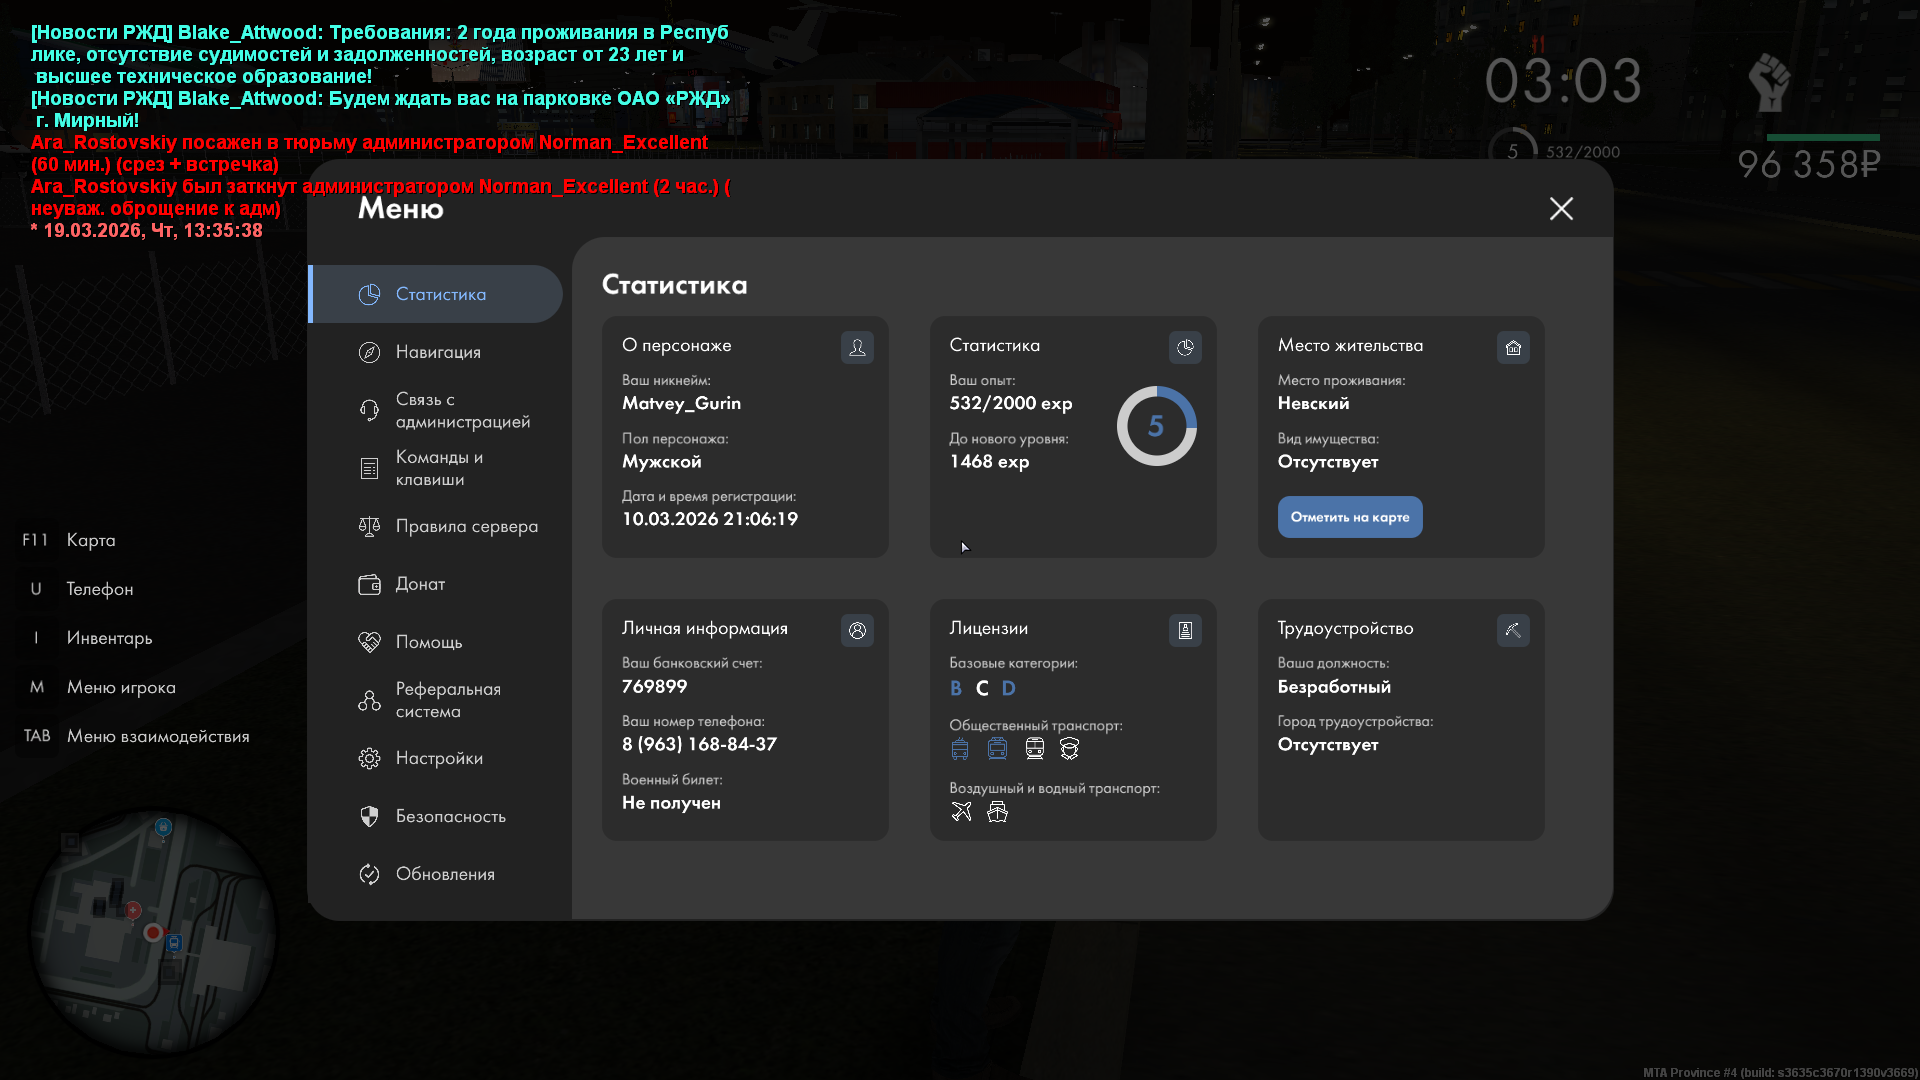The image size is (1920, 1080).
Task: Click the user icon in Личная информация card
Action: pyautogui.click(x=857, y=630)
